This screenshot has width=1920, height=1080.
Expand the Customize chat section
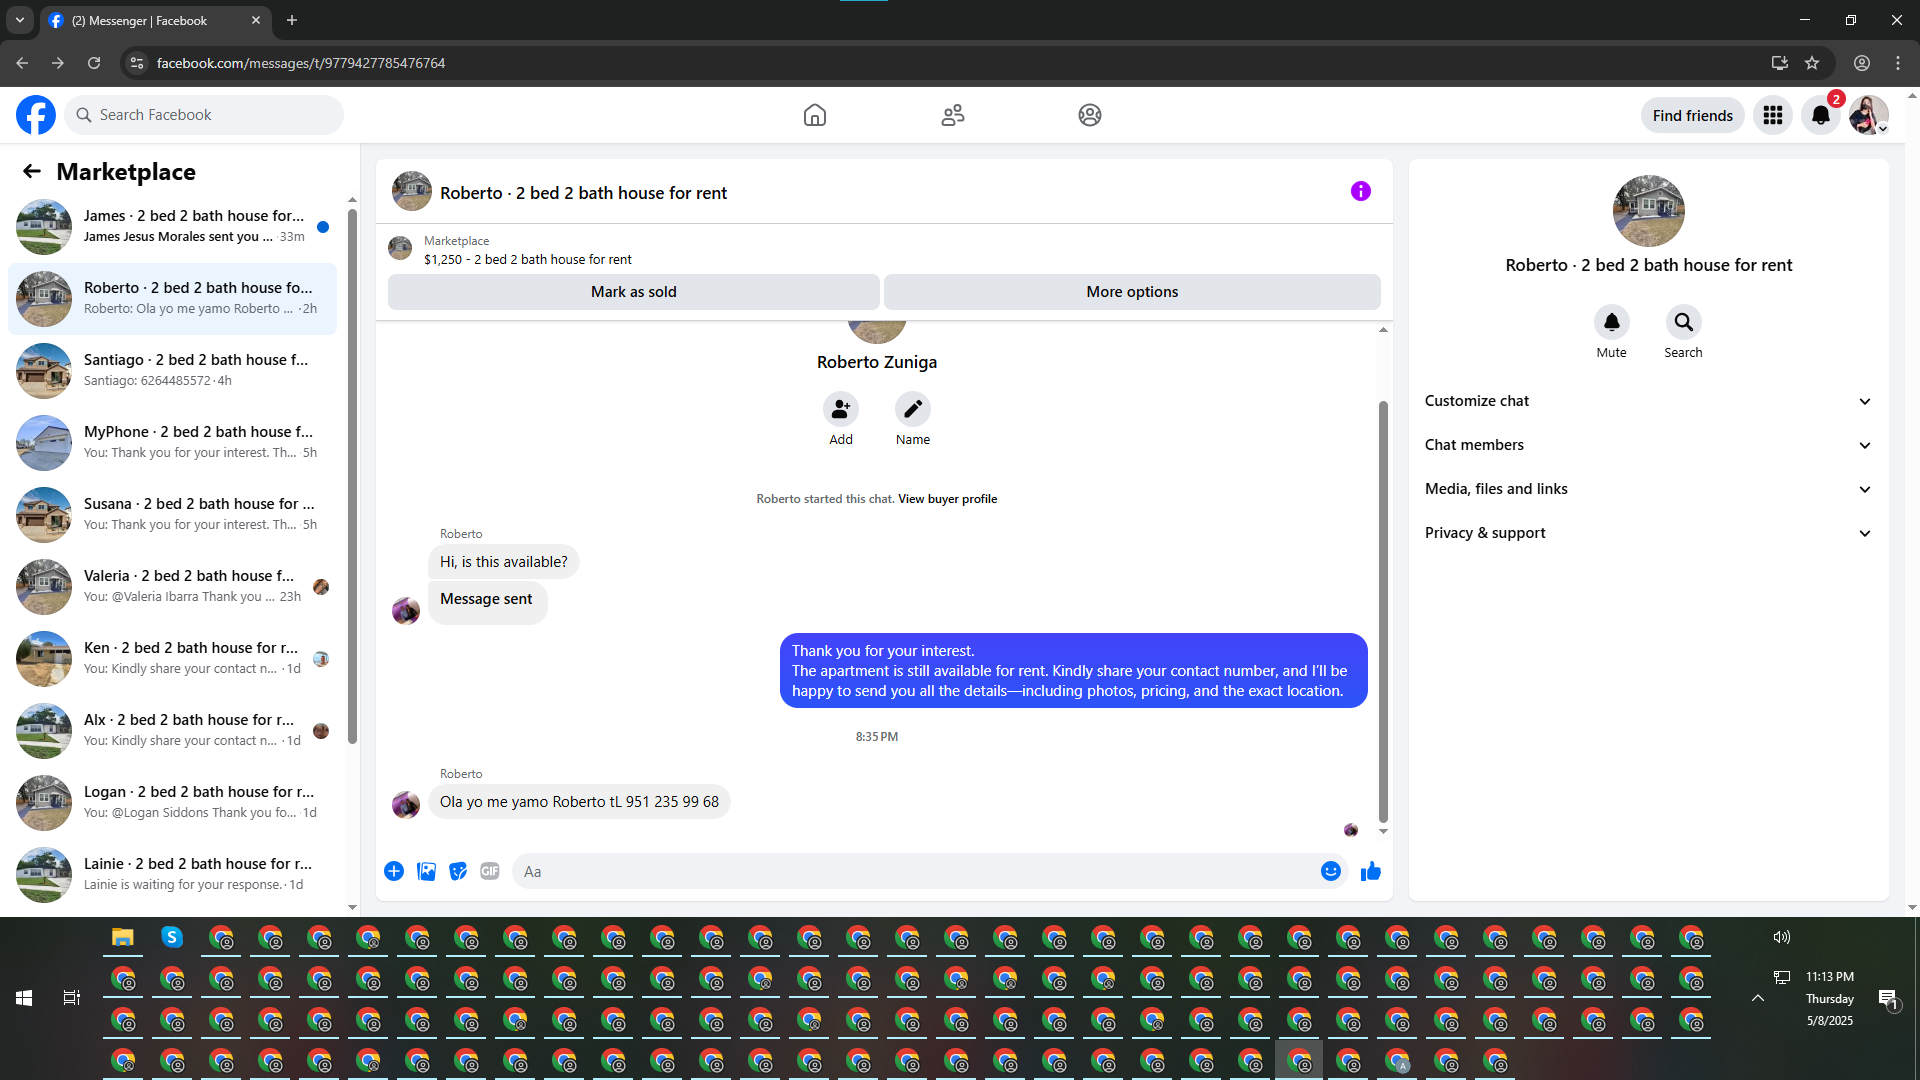(1649, 401)
